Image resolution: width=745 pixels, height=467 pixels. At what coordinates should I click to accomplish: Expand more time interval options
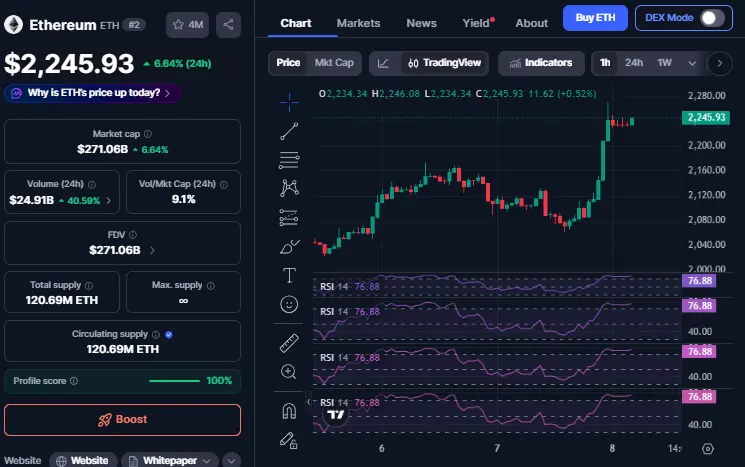pos(692,63)
